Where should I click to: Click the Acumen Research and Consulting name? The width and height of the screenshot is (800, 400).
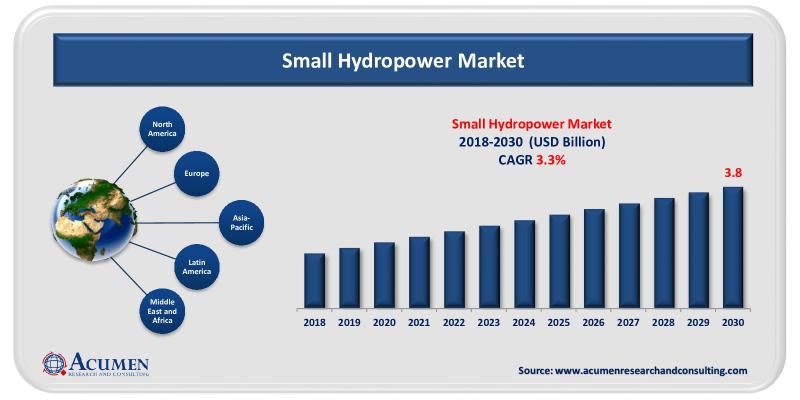click(109, 365)
